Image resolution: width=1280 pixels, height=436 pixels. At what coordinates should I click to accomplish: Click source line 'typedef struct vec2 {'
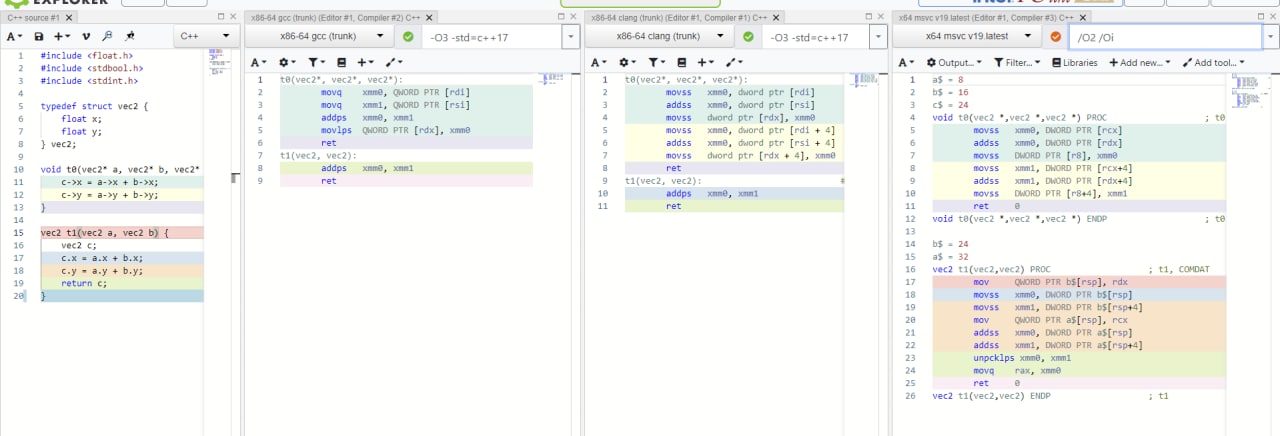click(94, 106)
